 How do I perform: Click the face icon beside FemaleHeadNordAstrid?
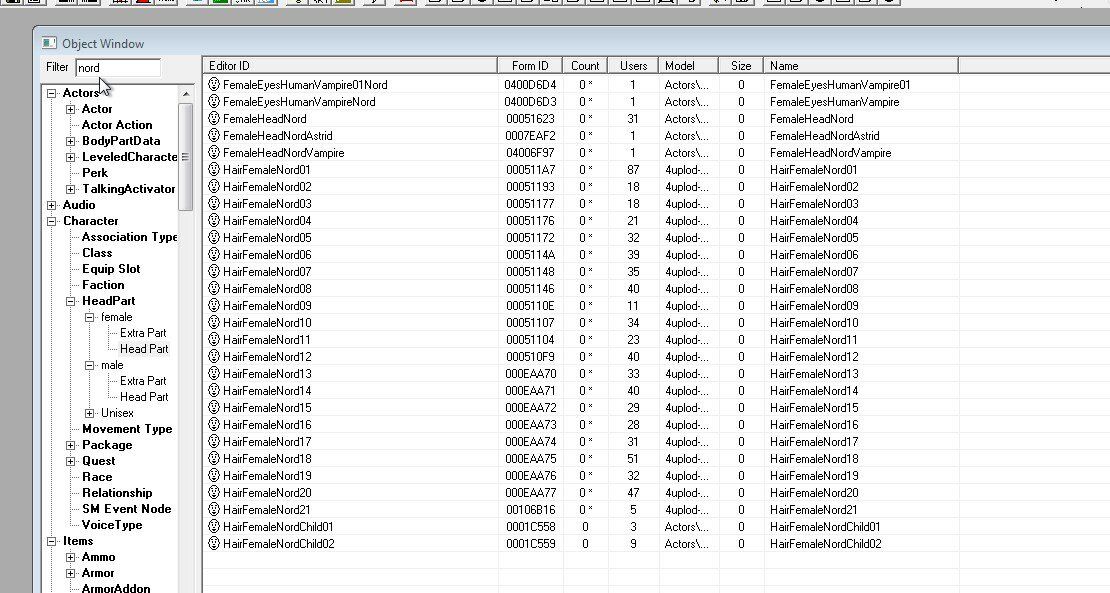[x=214, y=135]
